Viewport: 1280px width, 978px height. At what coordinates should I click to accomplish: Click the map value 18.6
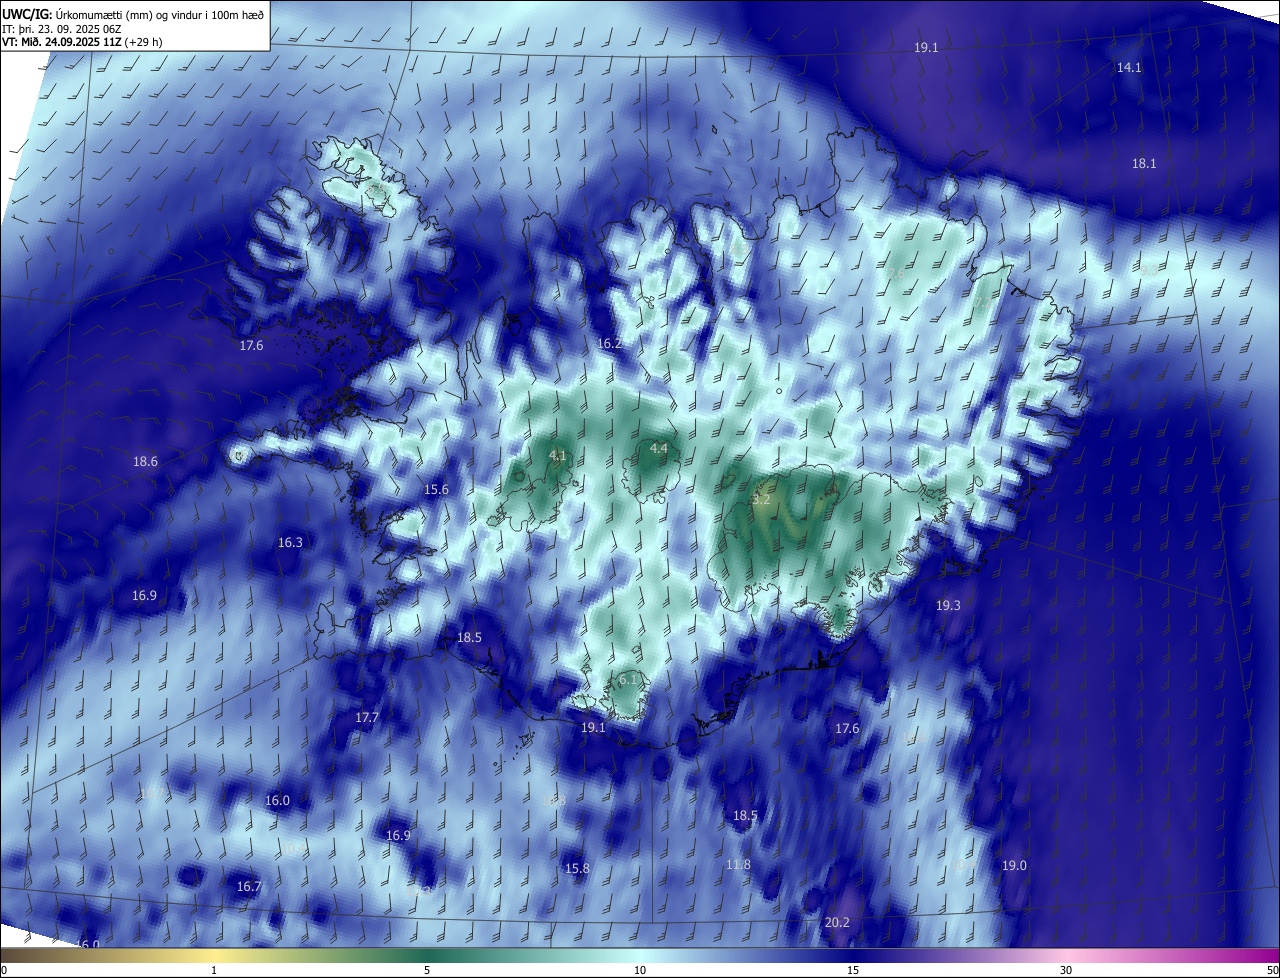coord(145,461)
